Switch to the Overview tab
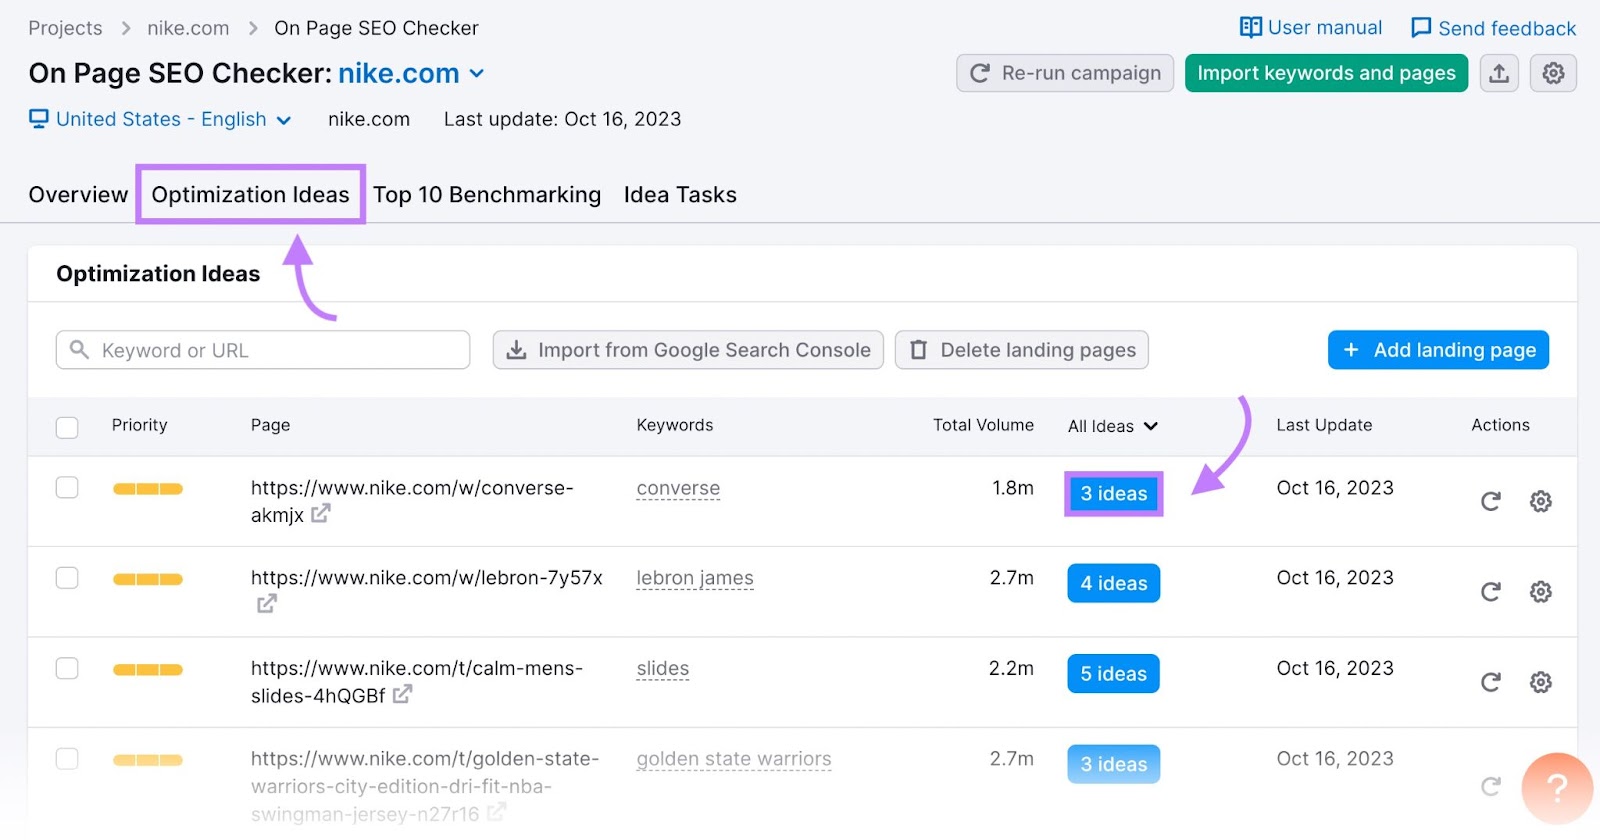This screenshot has height=840, width=1600. 78,194
